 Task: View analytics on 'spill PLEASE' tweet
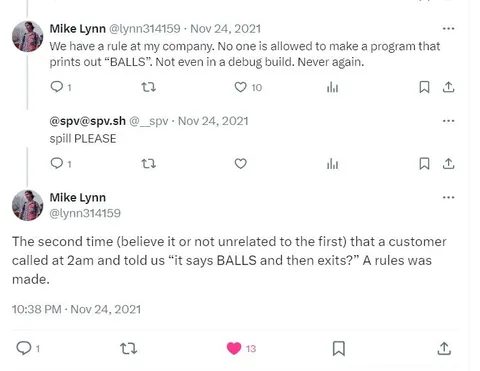coord(332,164)
